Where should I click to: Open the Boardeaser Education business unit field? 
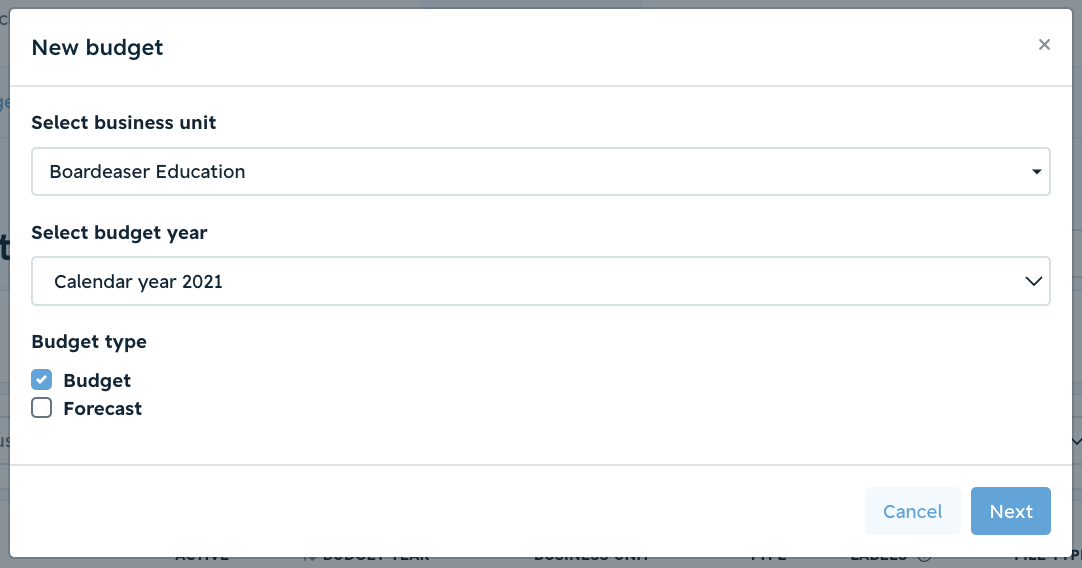coord(541,171)
